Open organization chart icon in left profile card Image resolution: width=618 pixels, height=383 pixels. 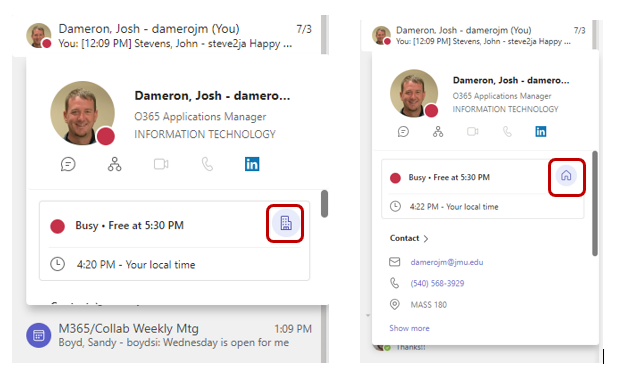(115, 164)
